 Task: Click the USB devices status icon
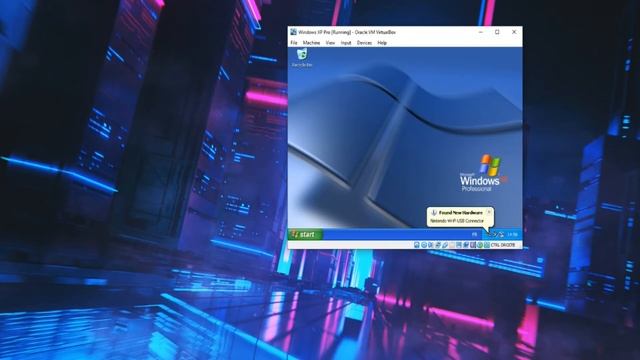tap(445, 245)
